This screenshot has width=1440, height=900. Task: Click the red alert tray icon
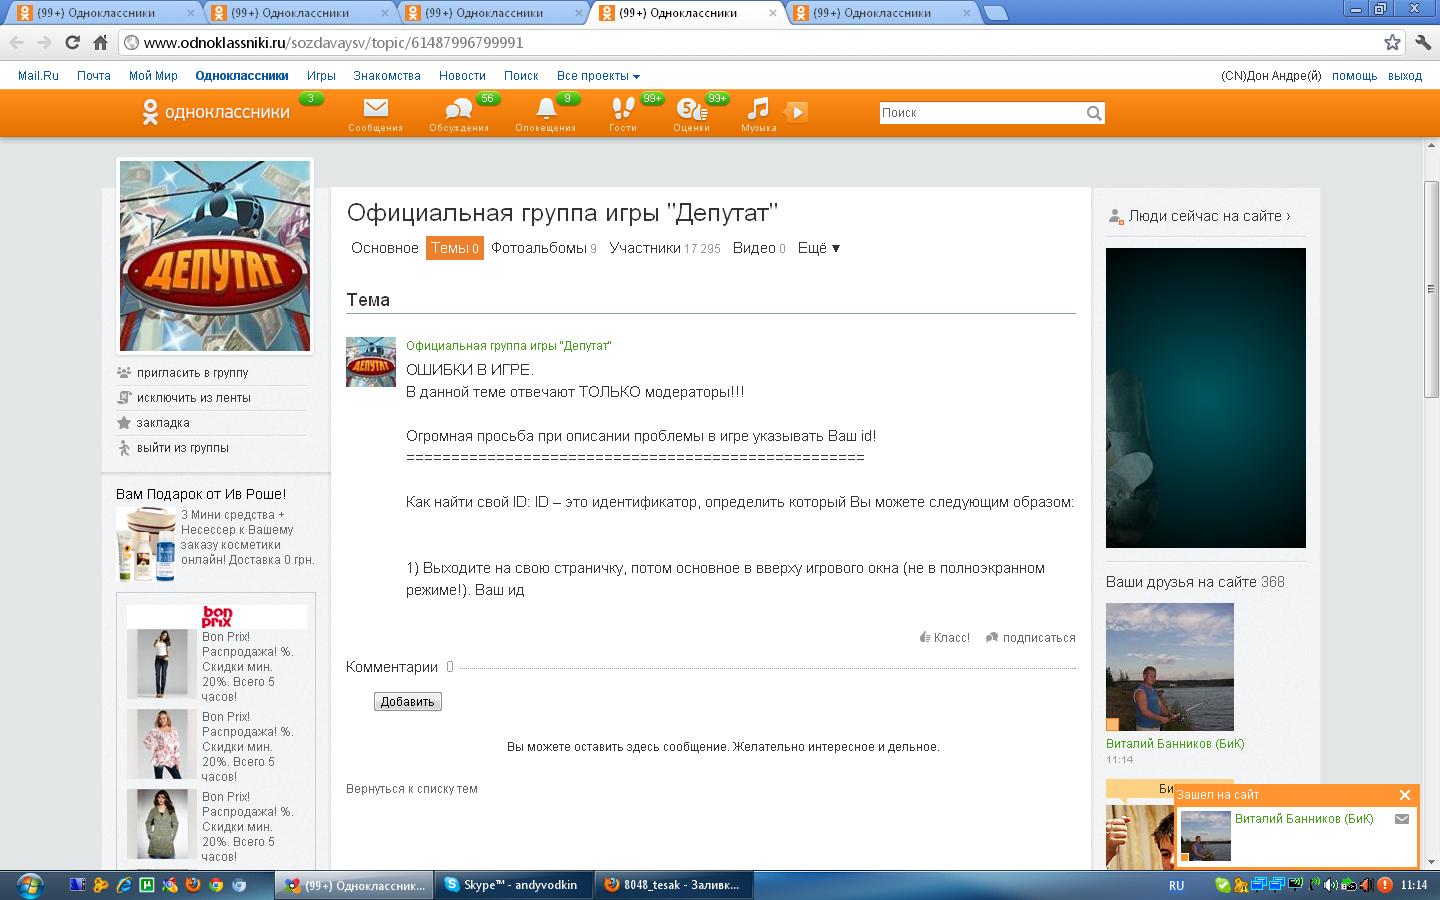[1385, 885]
